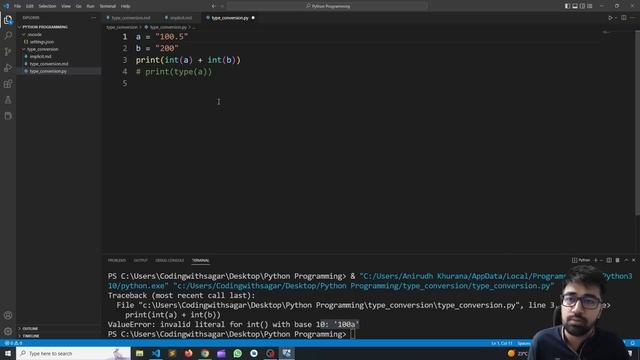The height and width of the screenshot is (360, 640).
Task: Split the terminal pane
Action: 609,260
